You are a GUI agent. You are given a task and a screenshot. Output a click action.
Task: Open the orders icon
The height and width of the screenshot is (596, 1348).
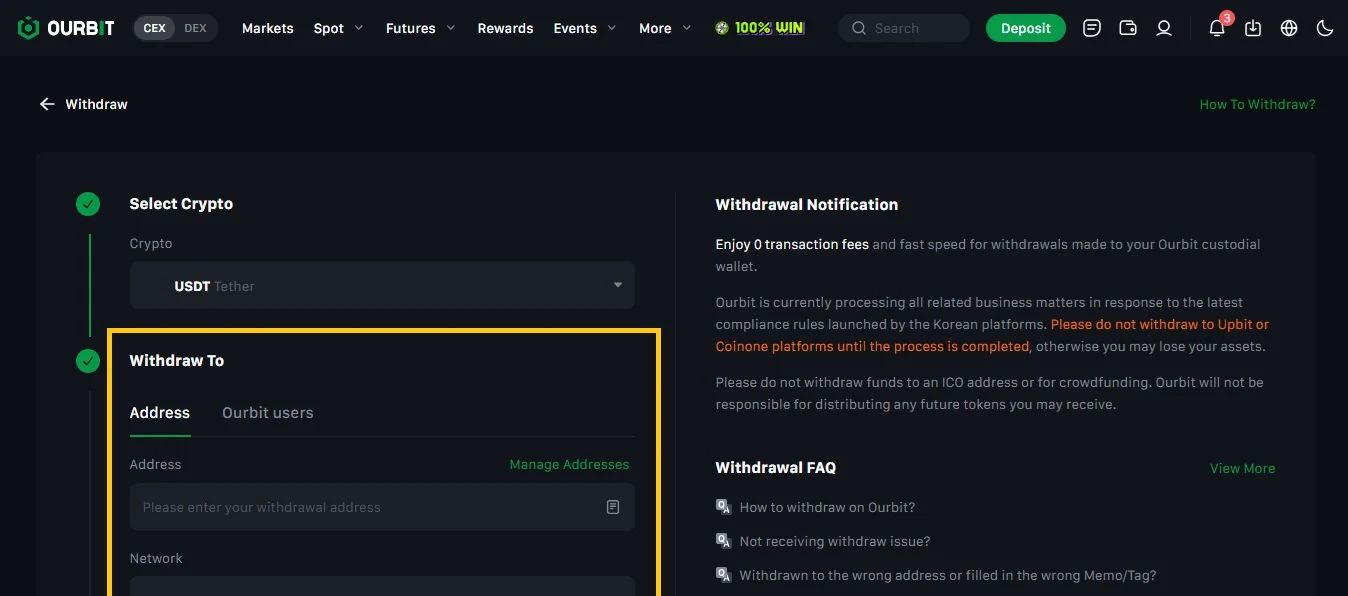[1092, 28]
